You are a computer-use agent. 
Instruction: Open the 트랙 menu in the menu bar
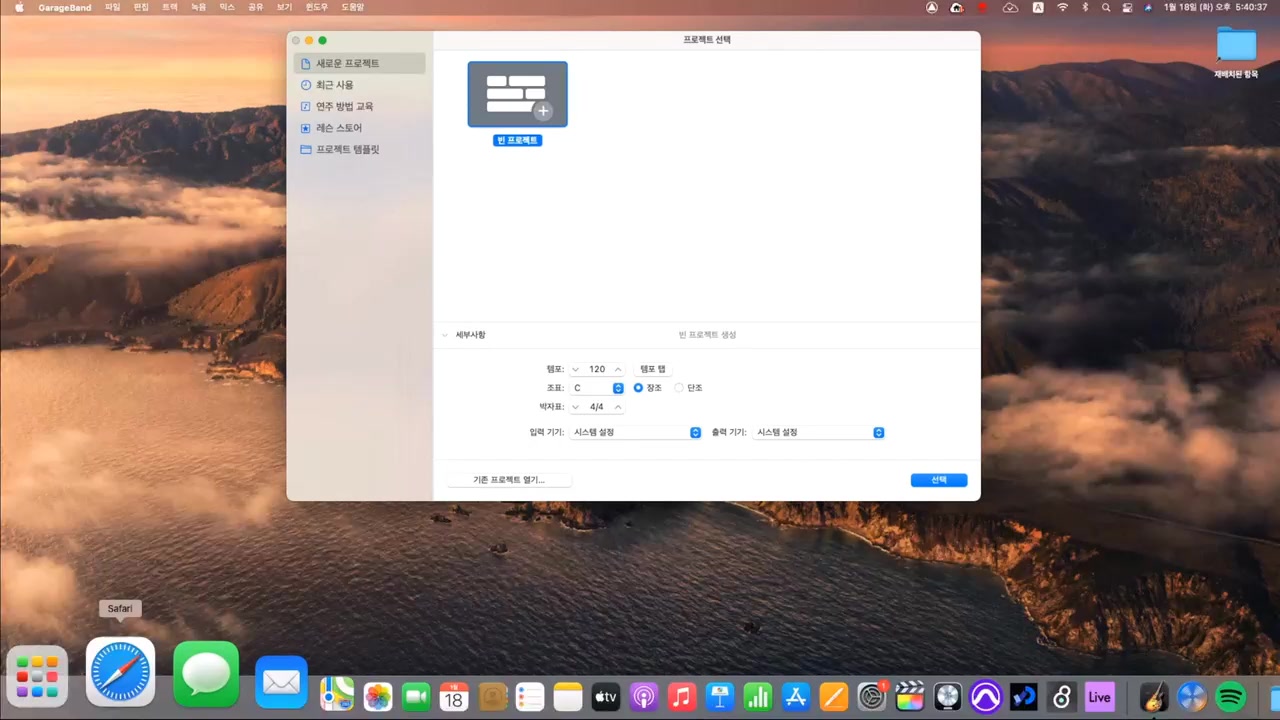[169, 7]
